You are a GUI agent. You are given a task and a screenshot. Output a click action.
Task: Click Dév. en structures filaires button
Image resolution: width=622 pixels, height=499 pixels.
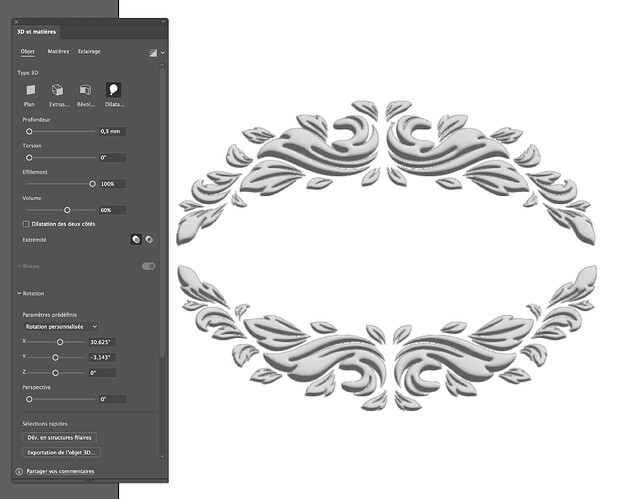click(60, 438)
